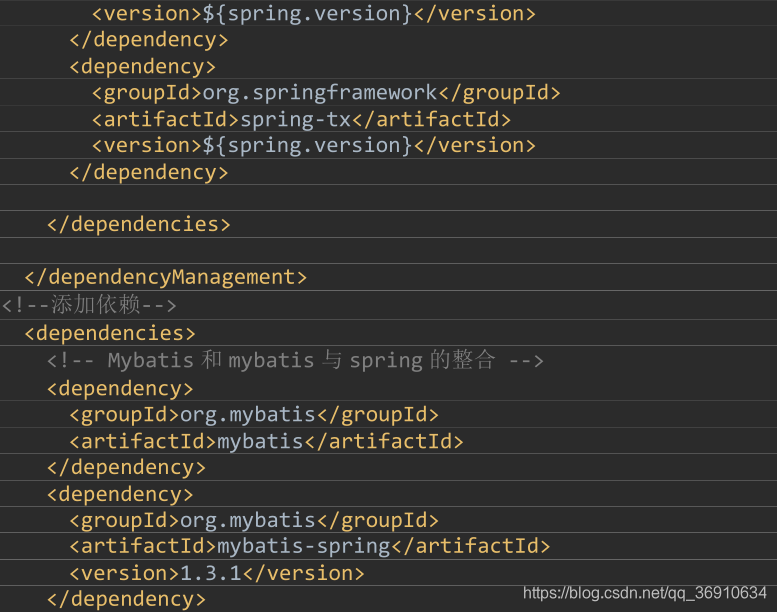This screenshot has height=612, width=777.
Task: Click the closing dependencies tag line
Action: (139, 224)
